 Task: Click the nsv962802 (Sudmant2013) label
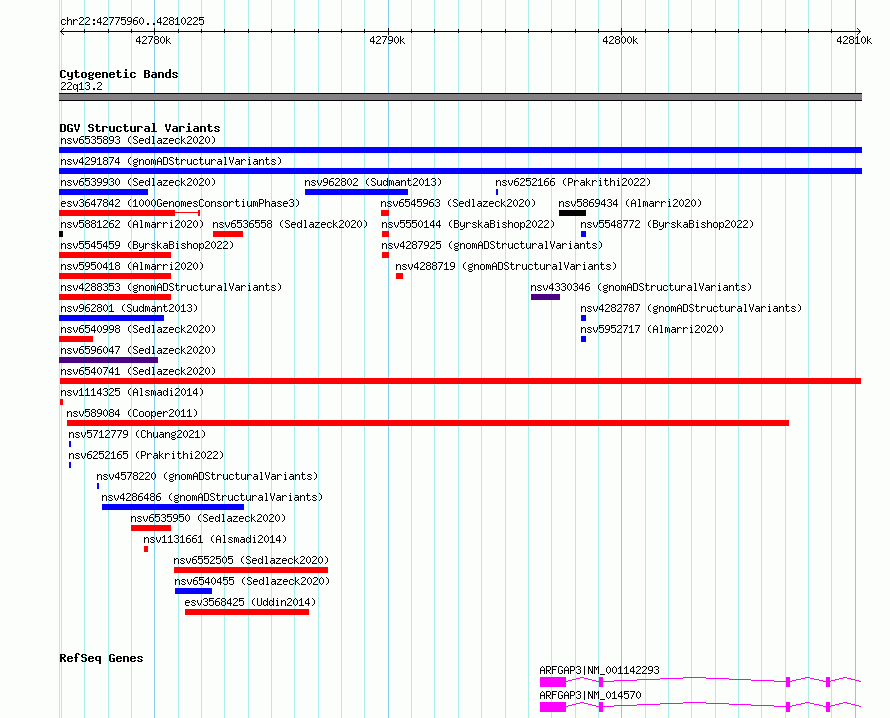click(373, 182)
